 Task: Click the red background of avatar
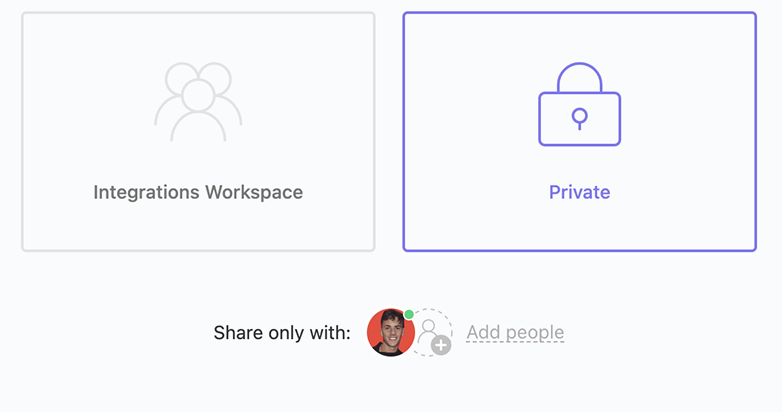[x=373, y=332]
